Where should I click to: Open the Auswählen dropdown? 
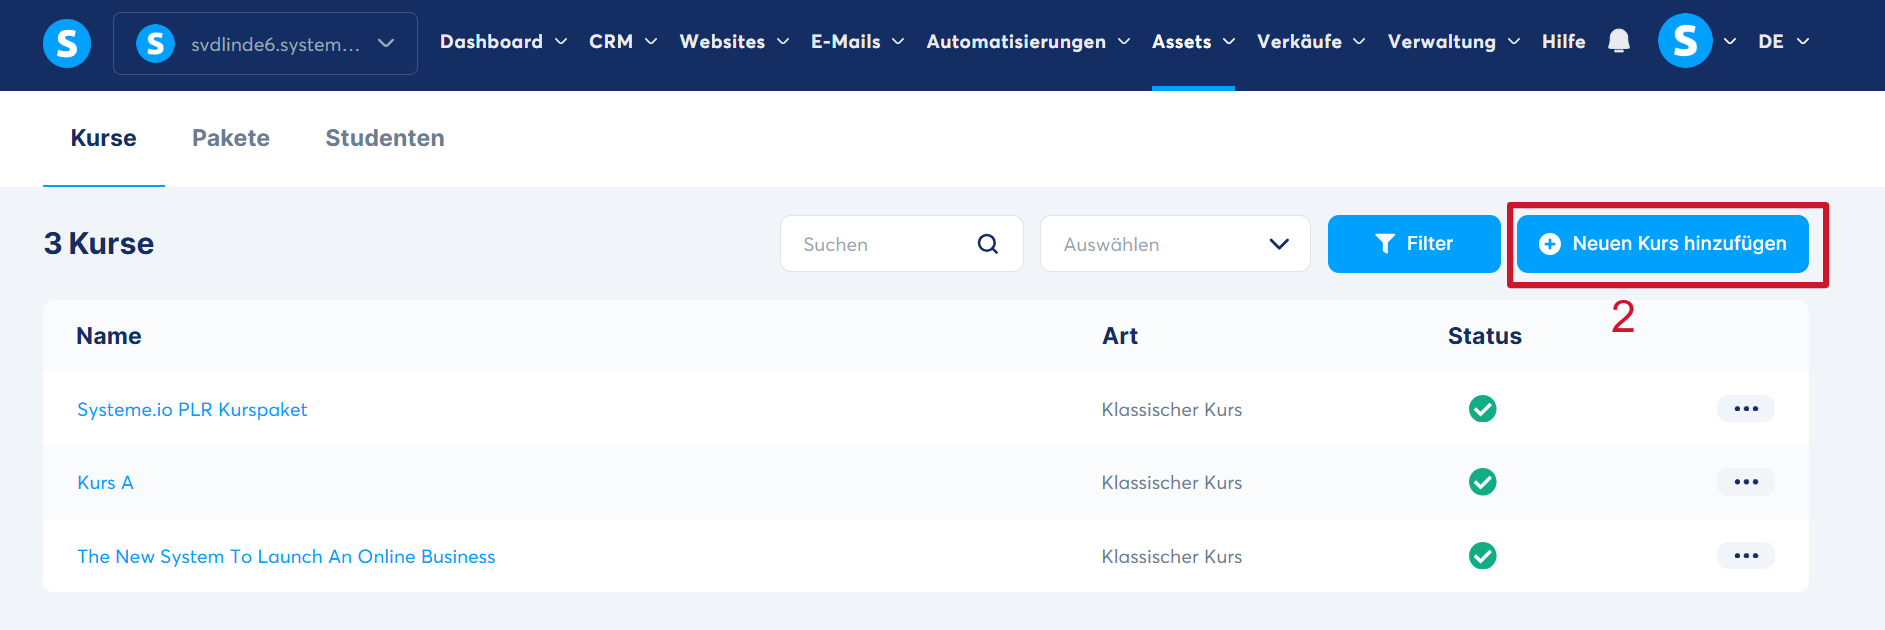click(1175, 244)
